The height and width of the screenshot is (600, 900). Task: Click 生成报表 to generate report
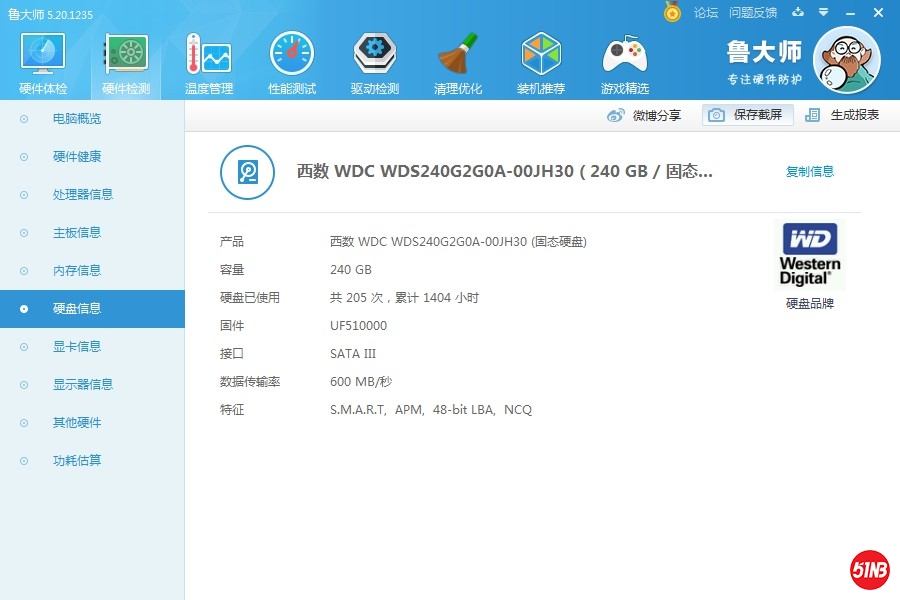pos(843,115)
